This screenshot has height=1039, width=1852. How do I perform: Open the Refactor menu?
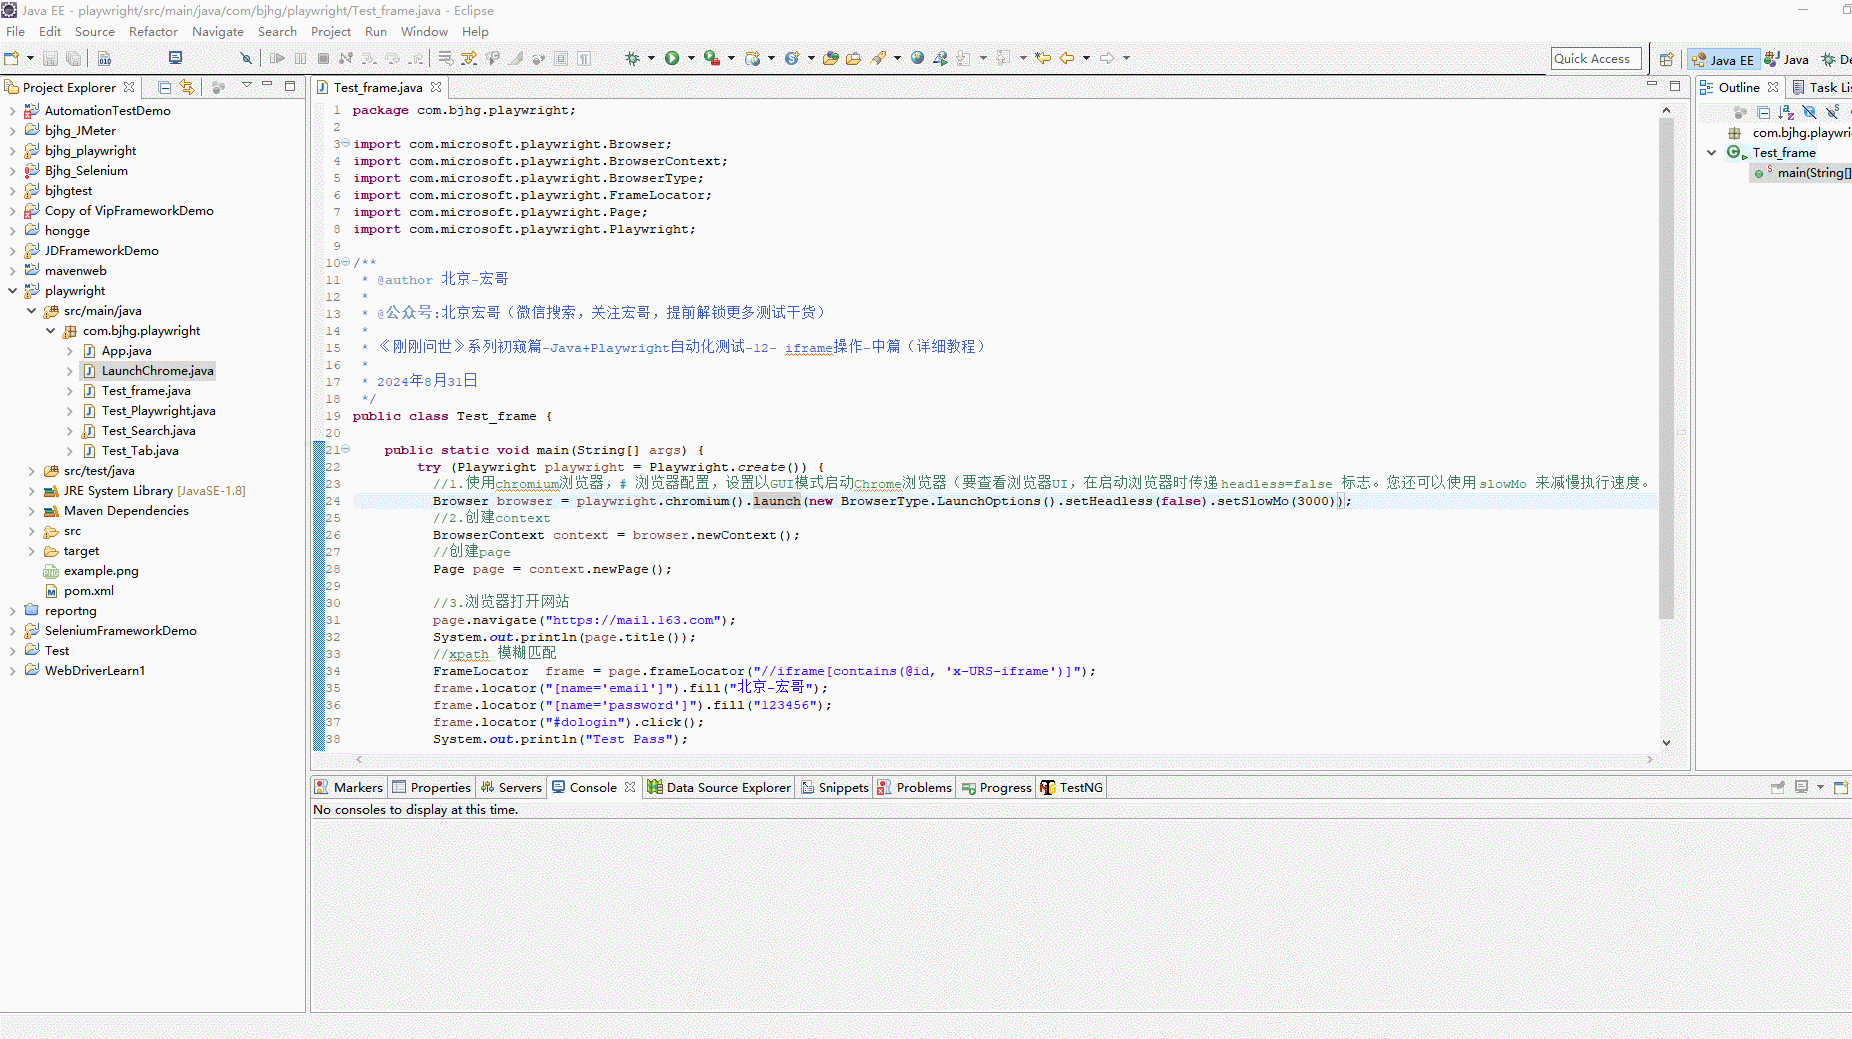153,32
